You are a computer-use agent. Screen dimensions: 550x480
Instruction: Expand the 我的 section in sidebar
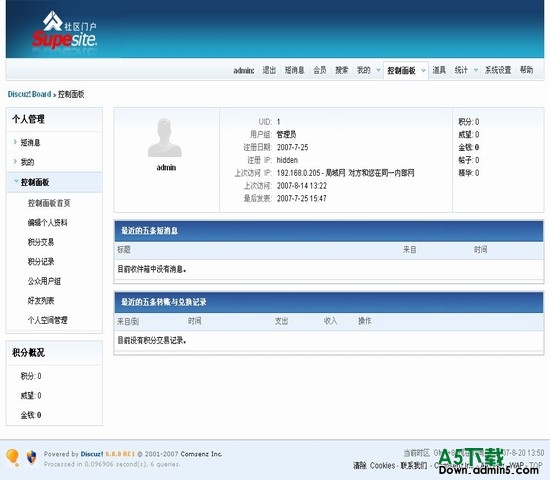(x=15, y=161)
